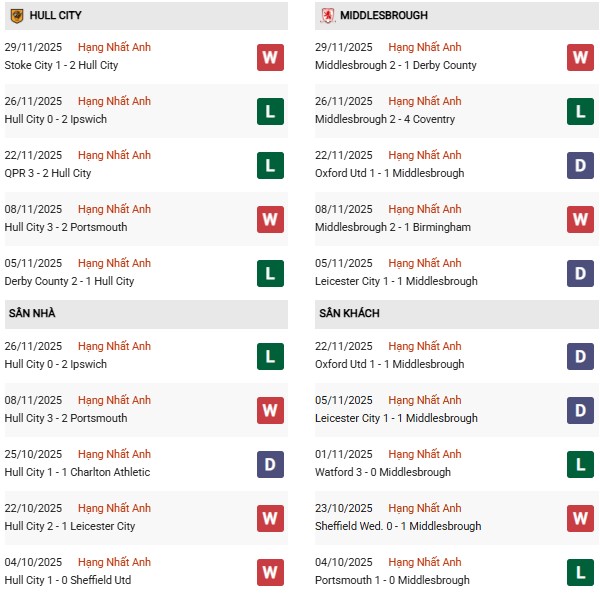Screen dimensions: 600x595
Task: Open the Middlesbrough 2 - 1 Derby County match
Action: coord(395,65)
